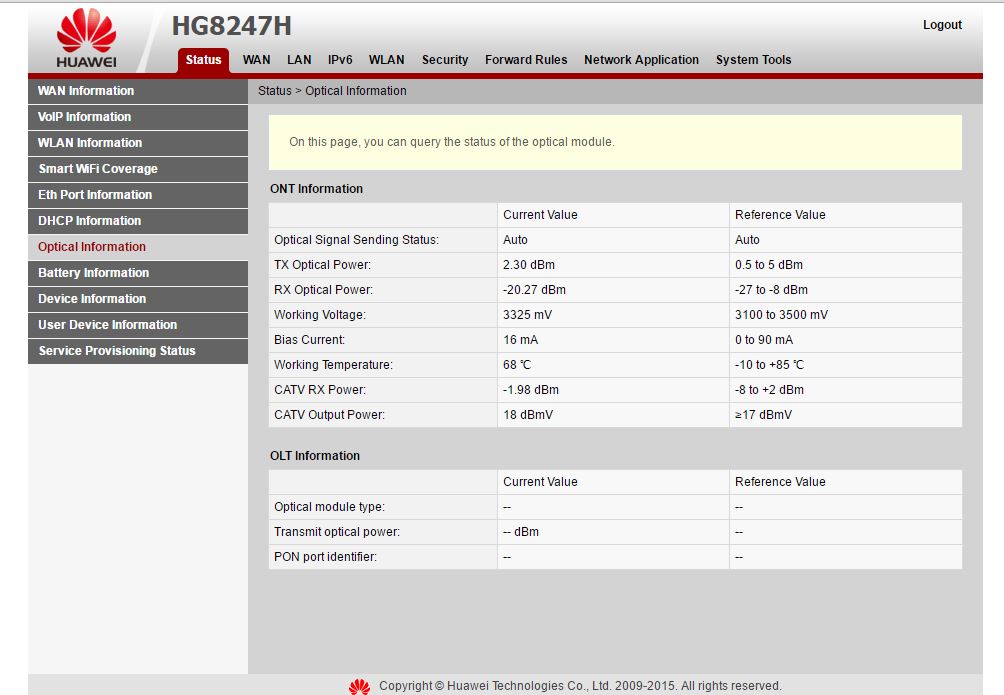This screenshot has height=695, width=1004.
Task: Open Smart WiFi Coverage page
Action: (x=138, y=169)
